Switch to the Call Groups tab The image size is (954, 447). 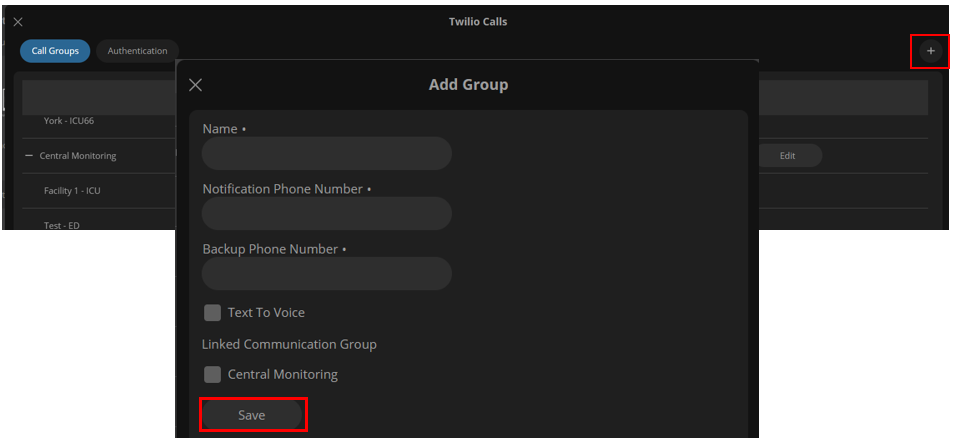pyautogui.click(x=55, y=51)
